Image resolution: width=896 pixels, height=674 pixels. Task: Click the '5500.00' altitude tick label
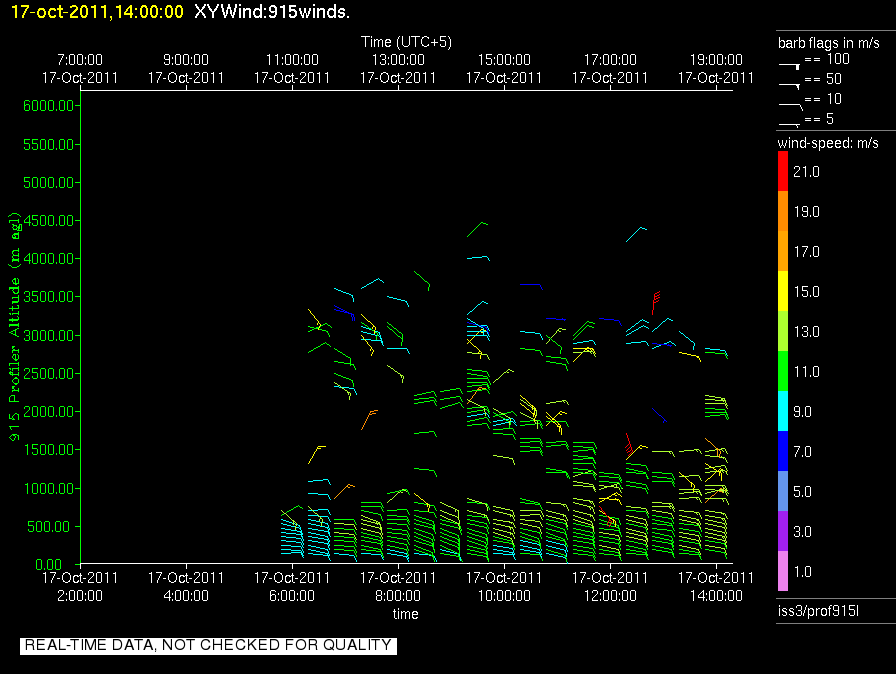[x=49, y=145]
